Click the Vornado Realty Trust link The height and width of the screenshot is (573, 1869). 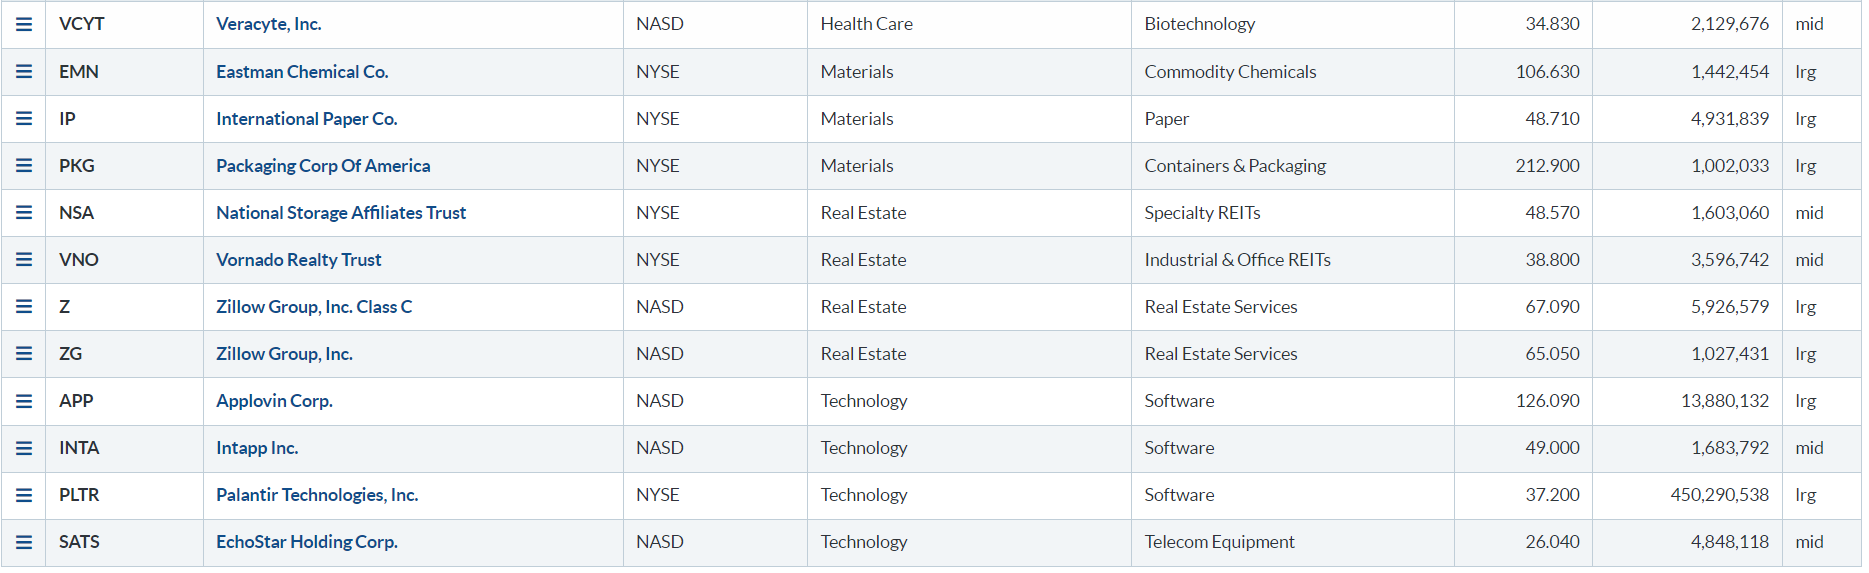point(298,260)
